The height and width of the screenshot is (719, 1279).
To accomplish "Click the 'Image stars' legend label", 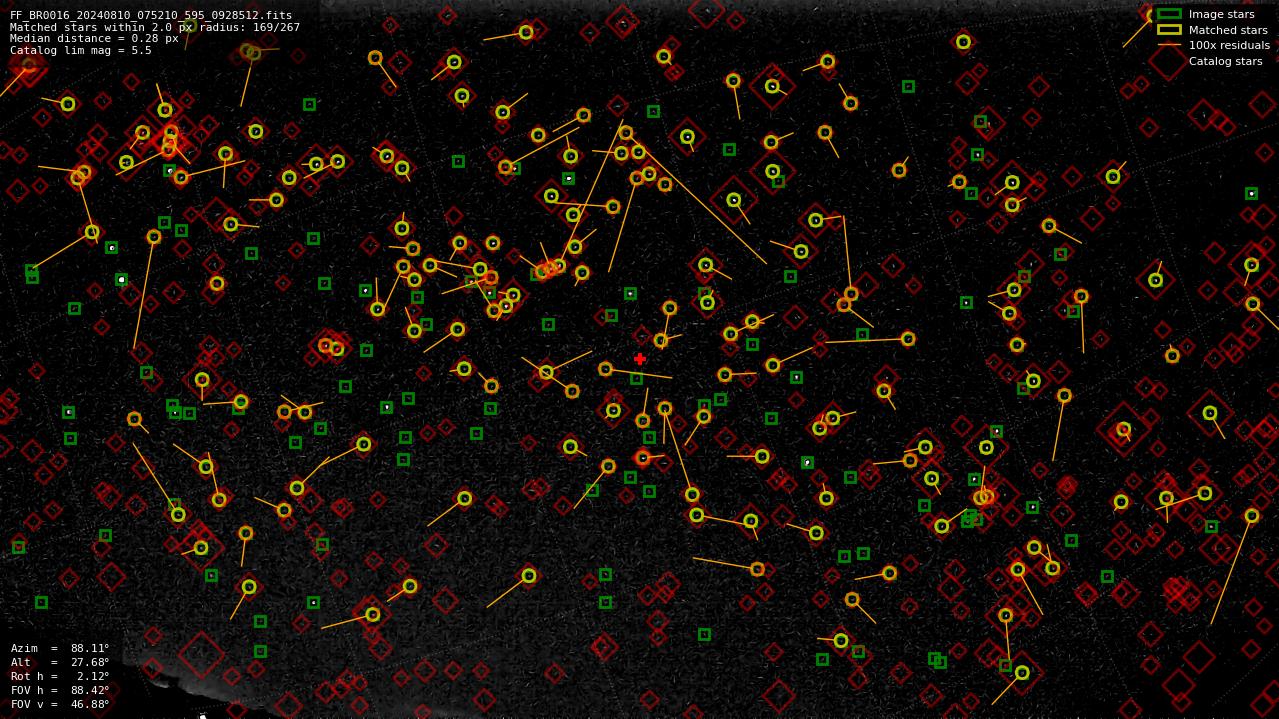I will point(1221,14).
